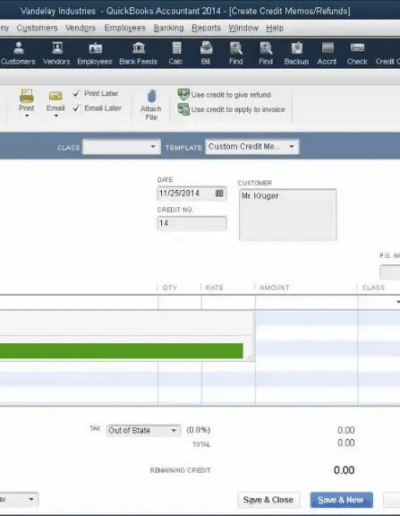Open the Customers center icon
This screenshot has width=400, height=516.
coord(18,53)
